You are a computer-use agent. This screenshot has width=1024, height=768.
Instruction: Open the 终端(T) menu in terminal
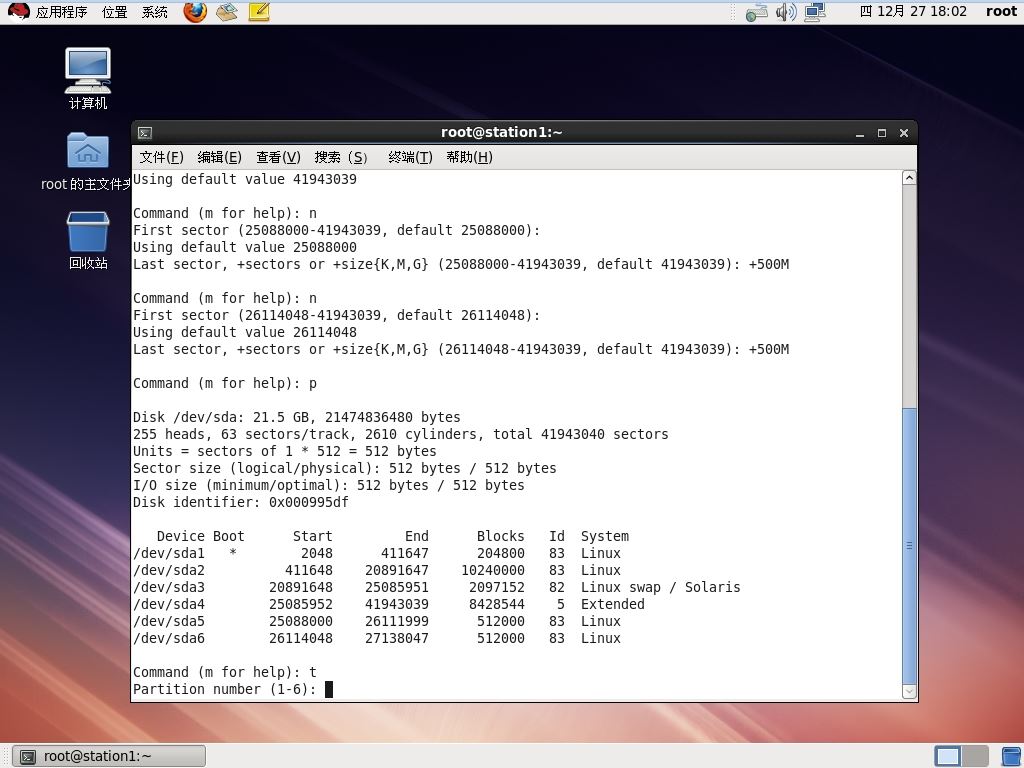point(410,157)
